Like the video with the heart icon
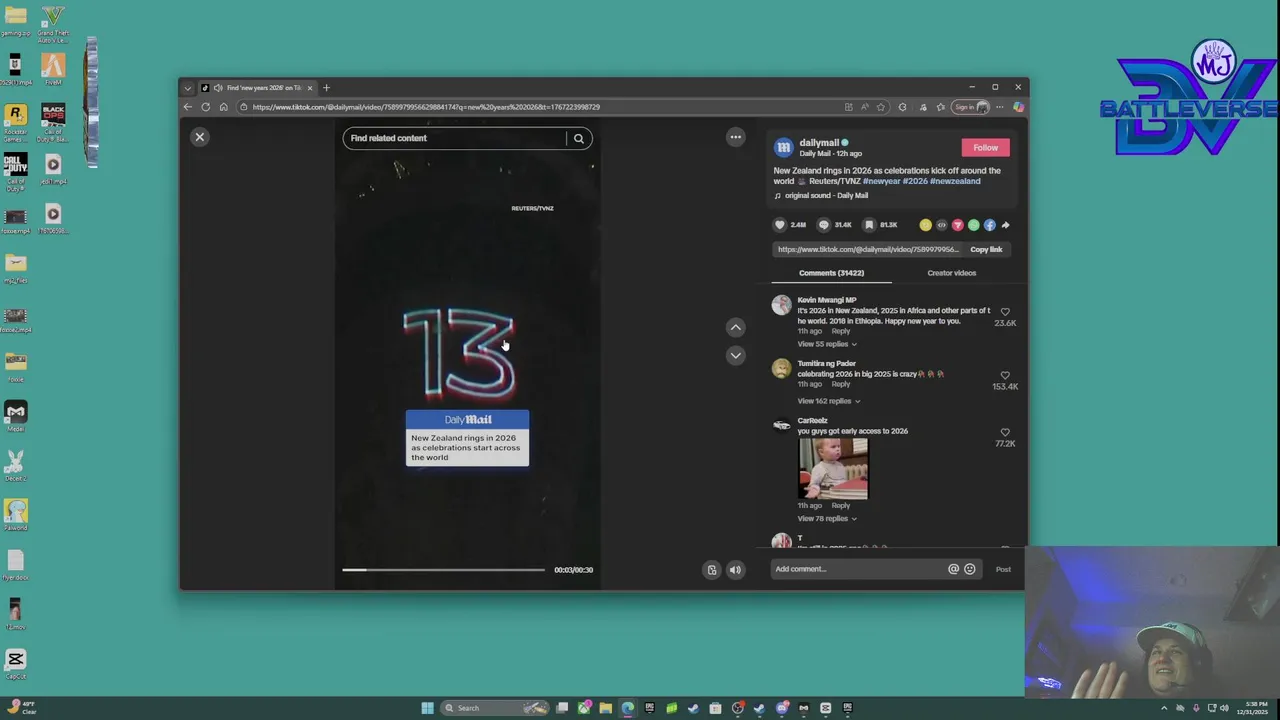The width and height of the screenshot is (1280, 720). [x=780, y=225]
